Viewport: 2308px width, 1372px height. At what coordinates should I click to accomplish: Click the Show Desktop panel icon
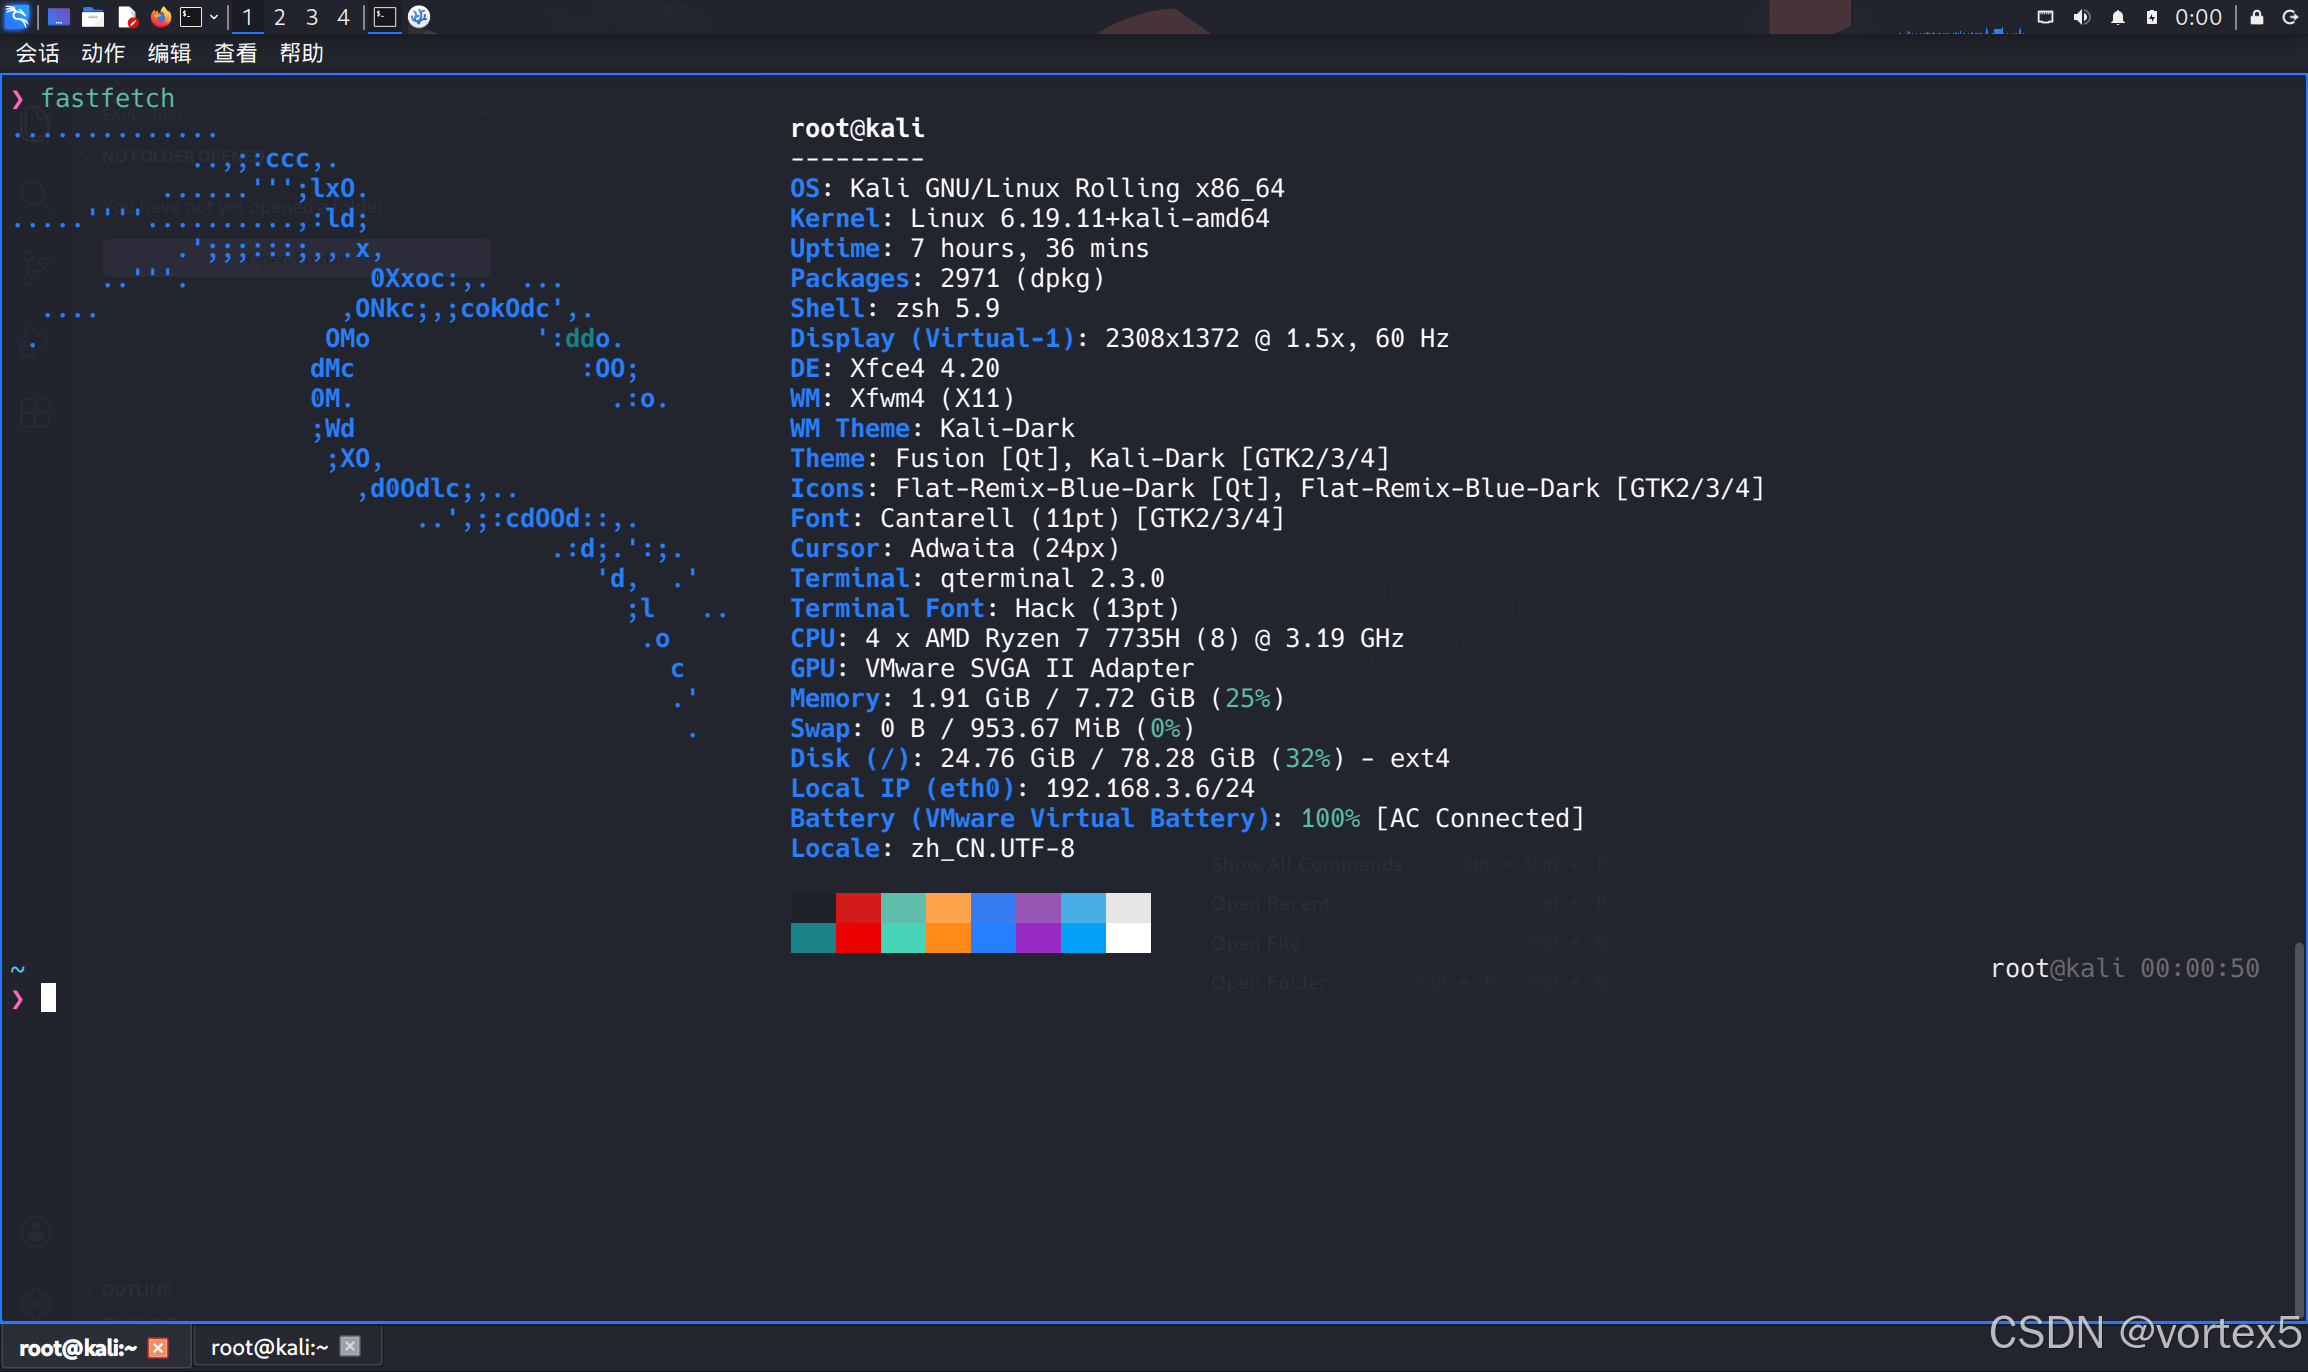coord(59,17)
